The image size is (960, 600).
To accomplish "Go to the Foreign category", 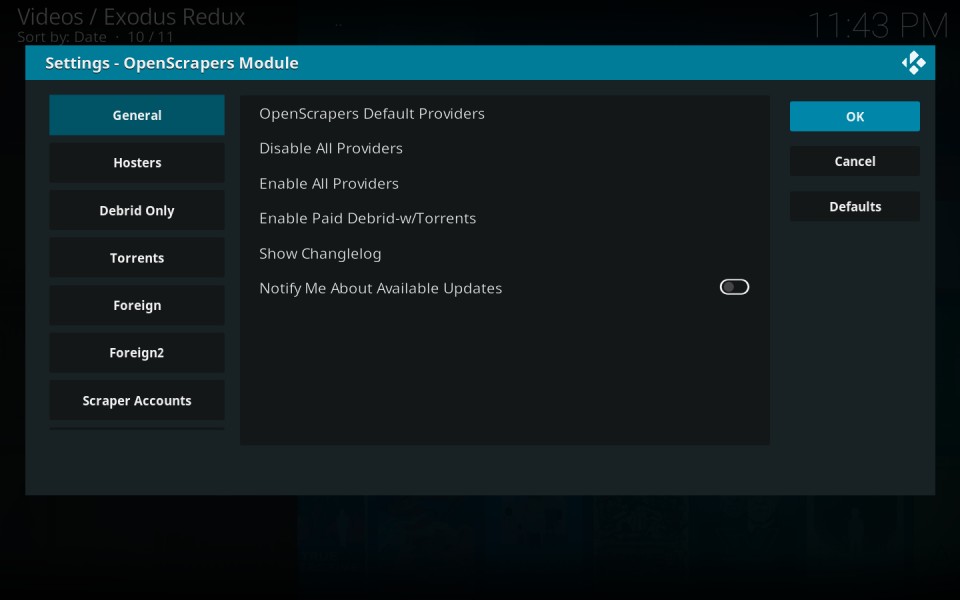I will (137, 306).
